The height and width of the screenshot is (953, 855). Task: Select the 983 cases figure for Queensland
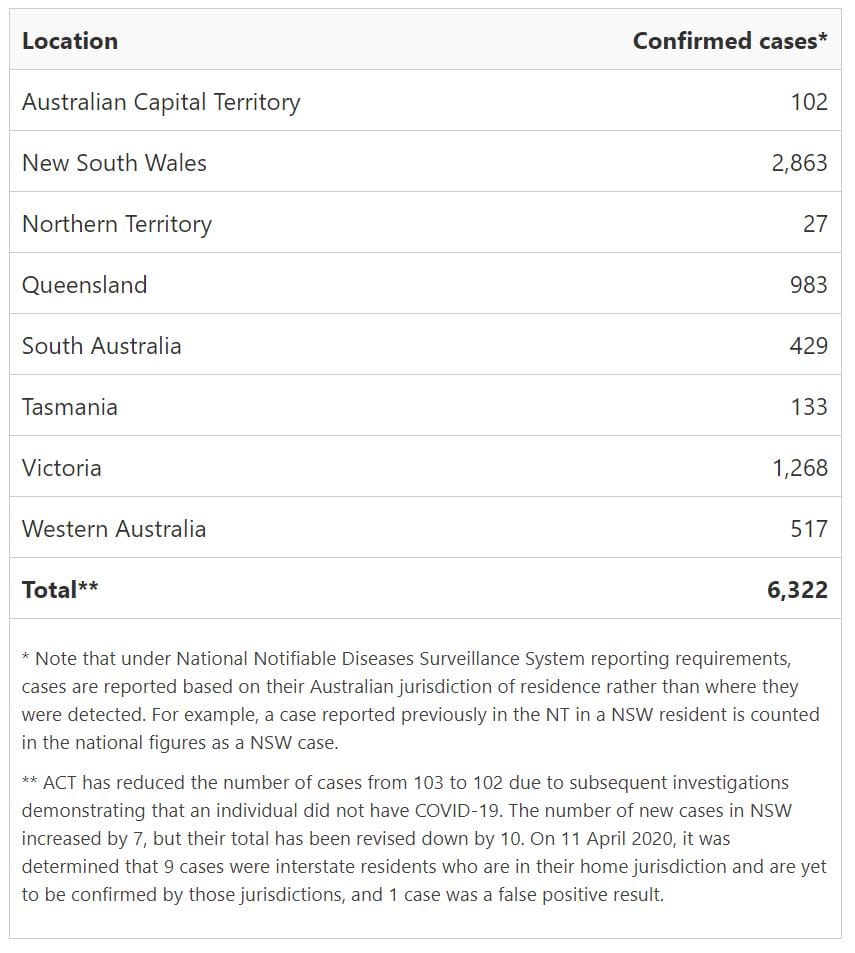tap(808, 285)
